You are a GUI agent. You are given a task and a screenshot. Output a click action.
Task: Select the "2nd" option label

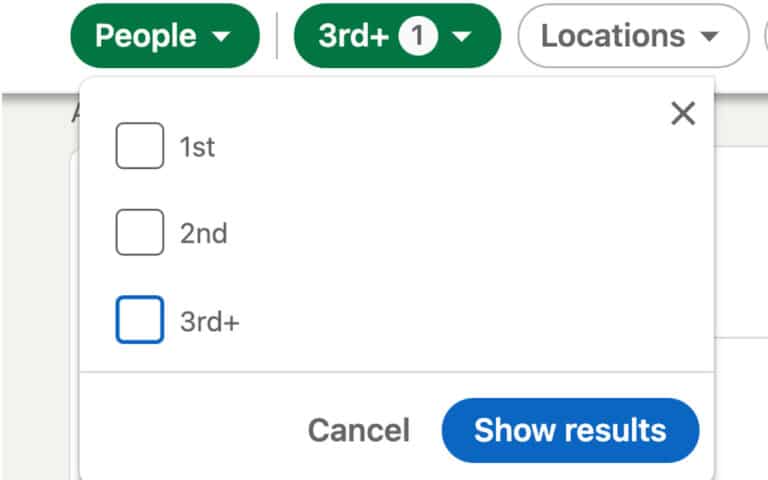203,234
